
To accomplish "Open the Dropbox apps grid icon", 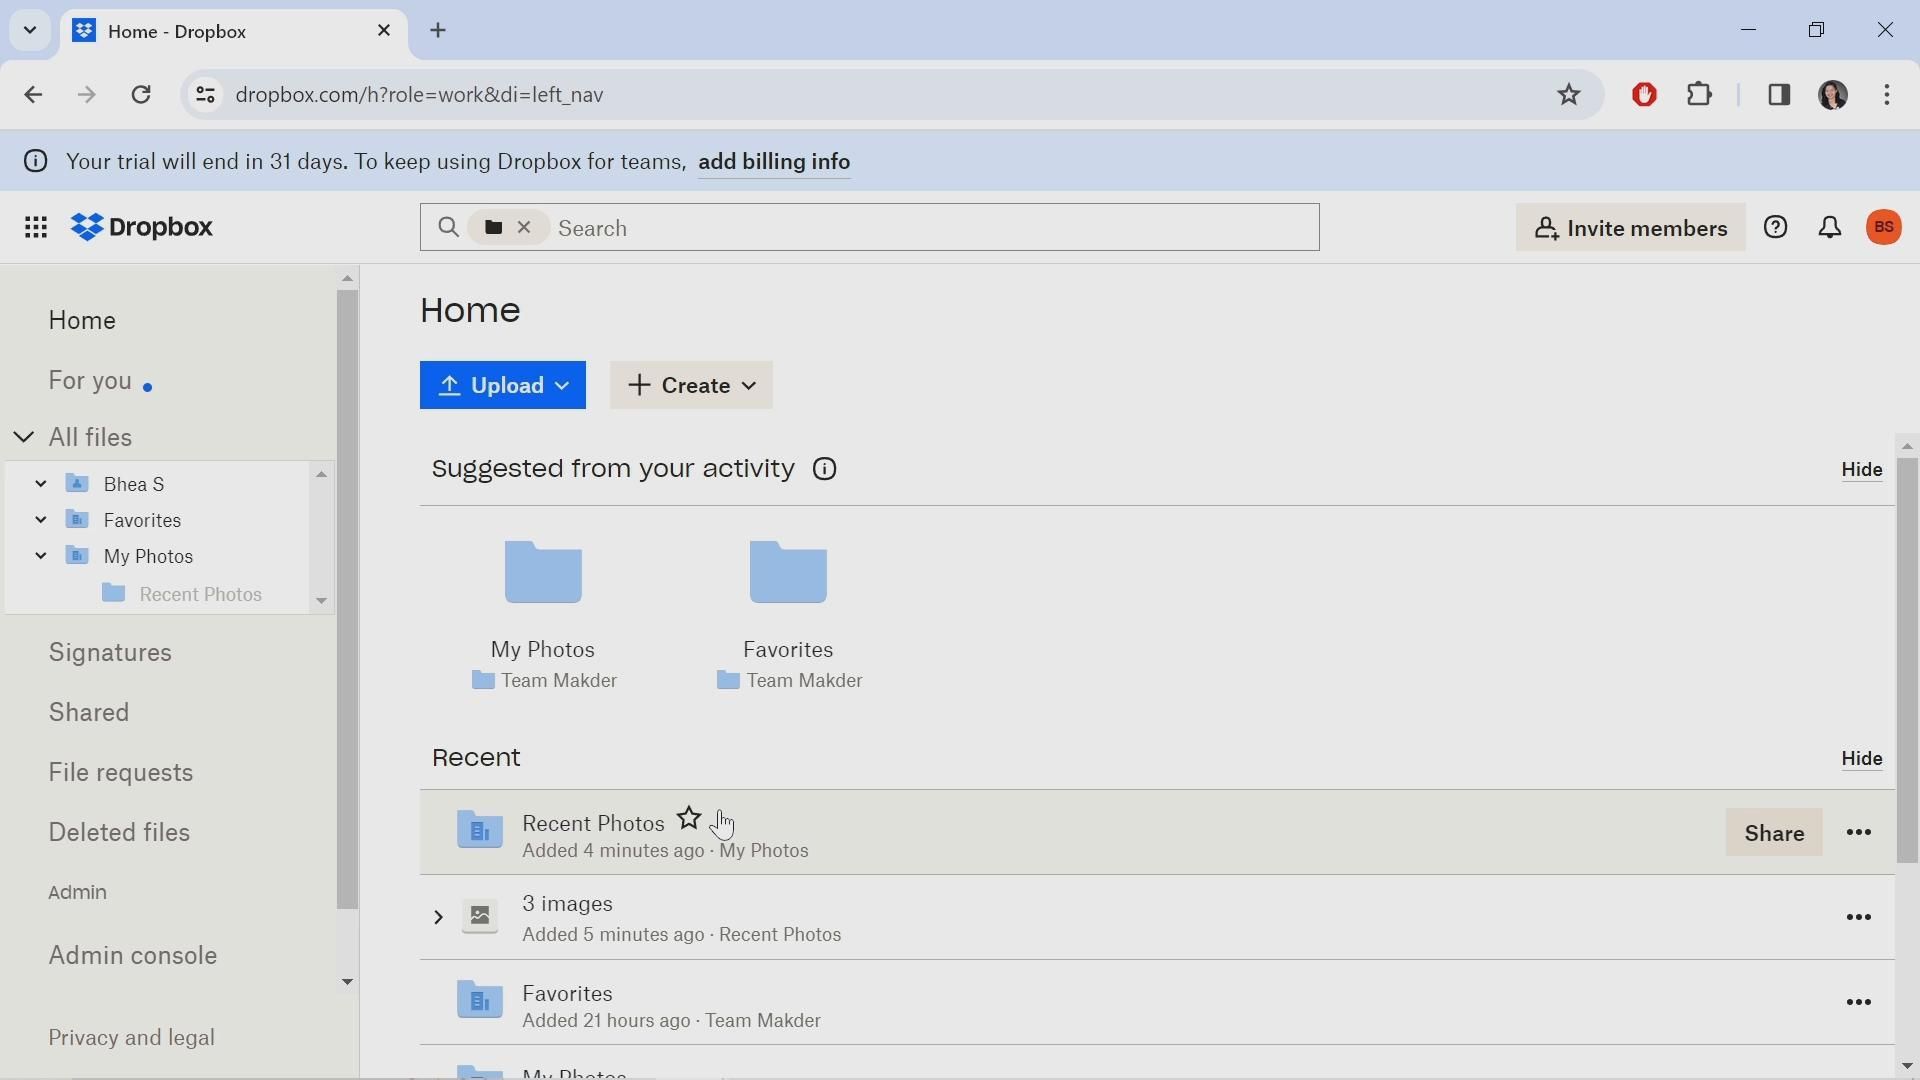I will pyautogui.click(x=36, y=228).
